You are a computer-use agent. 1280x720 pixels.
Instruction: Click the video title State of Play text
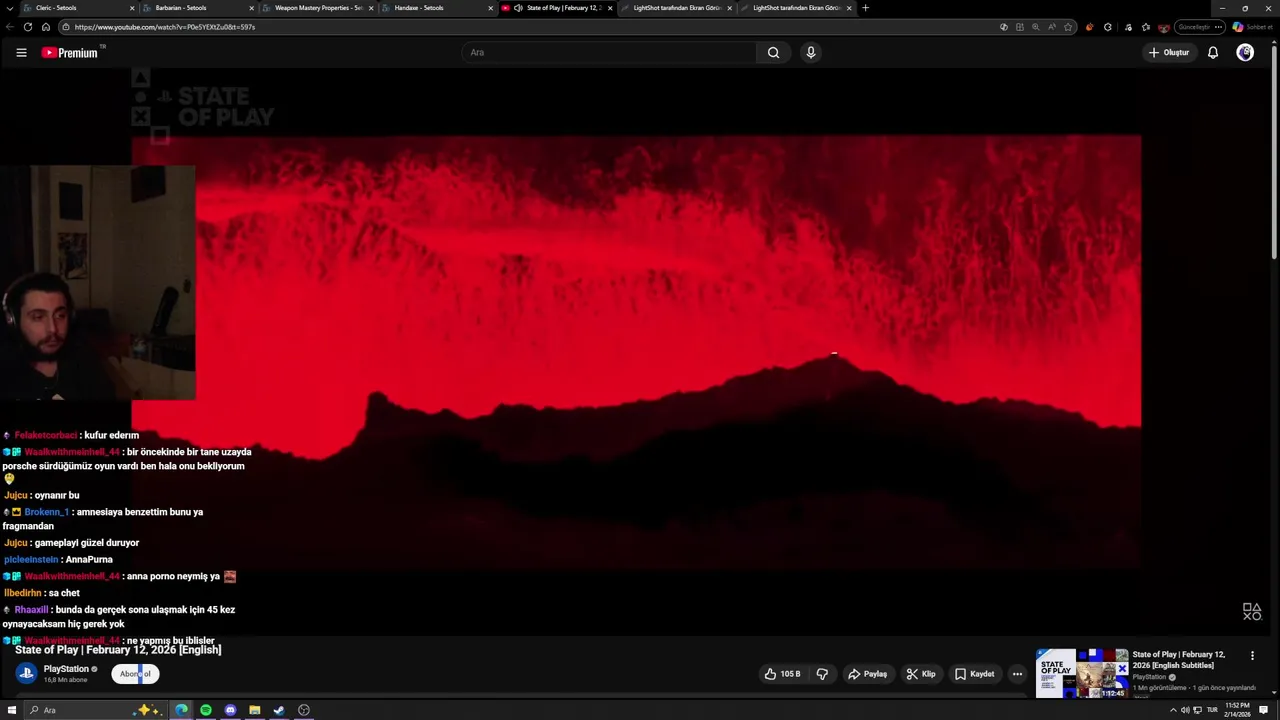point(118,650)
